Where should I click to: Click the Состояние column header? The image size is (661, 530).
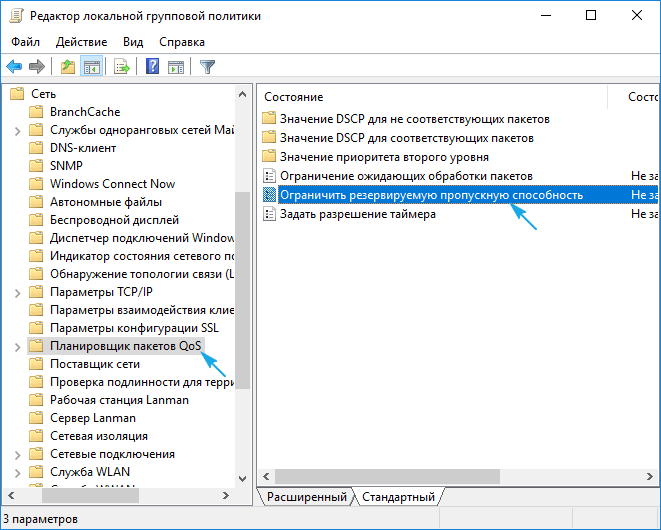tap(293, 97)
